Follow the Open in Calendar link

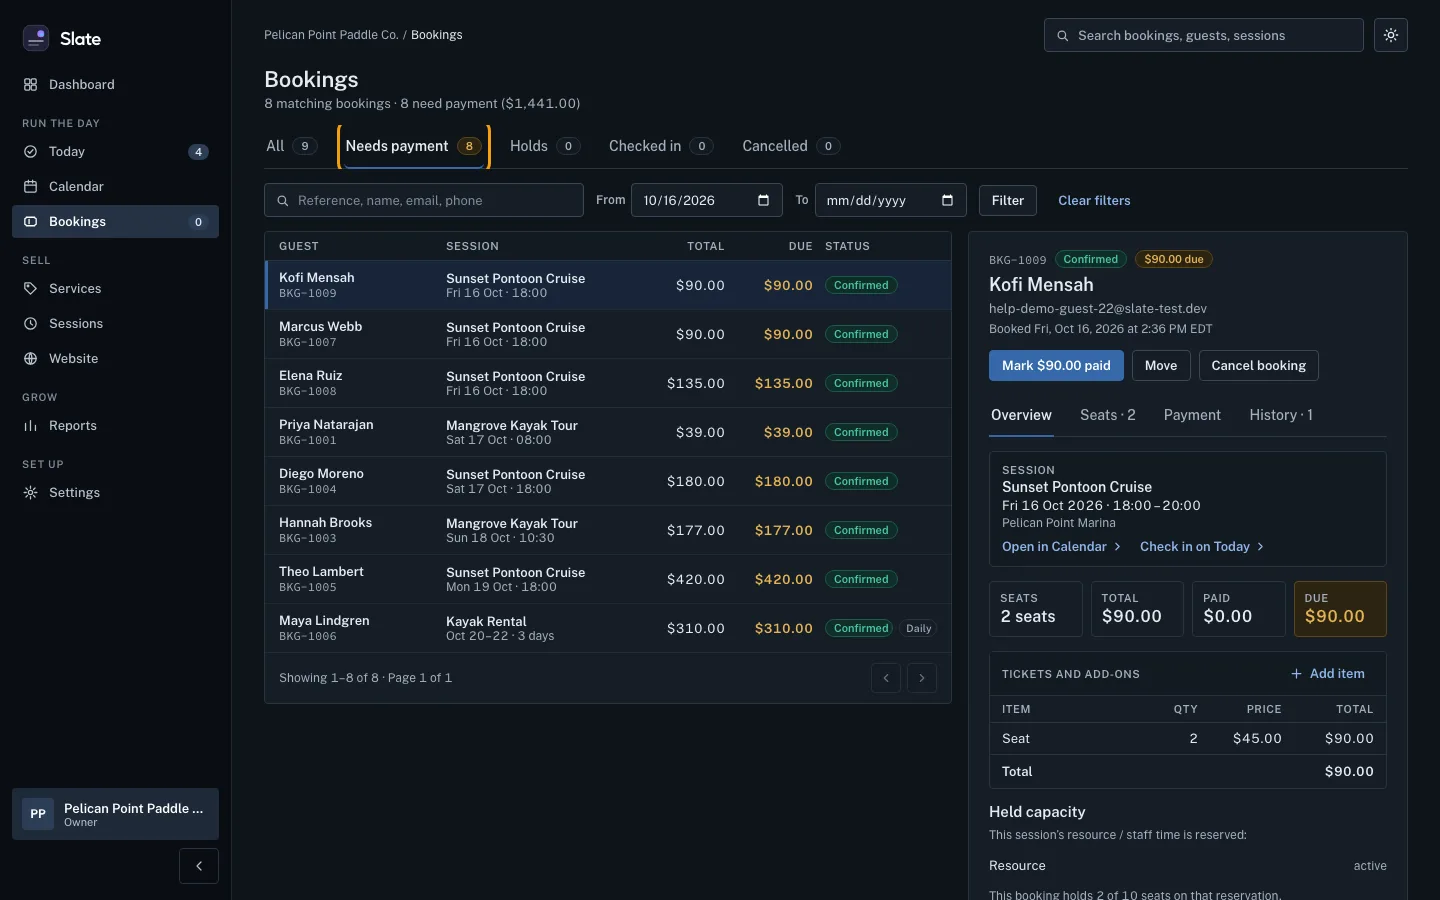point(1062,547)
